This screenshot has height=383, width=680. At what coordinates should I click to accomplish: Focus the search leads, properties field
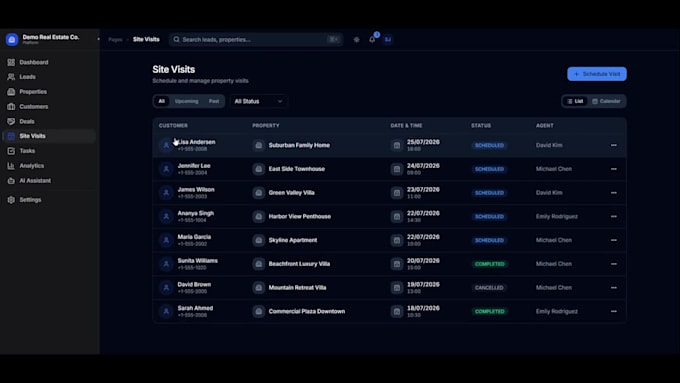click(256, 39)
